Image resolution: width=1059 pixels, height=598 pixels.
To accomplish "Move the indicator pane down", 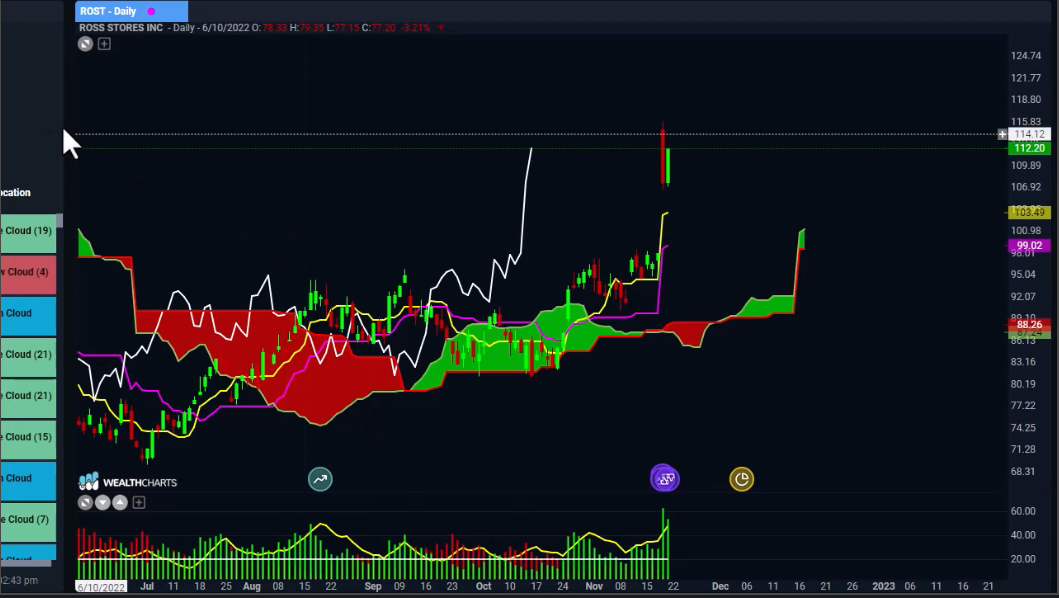I will click(103, 503).
